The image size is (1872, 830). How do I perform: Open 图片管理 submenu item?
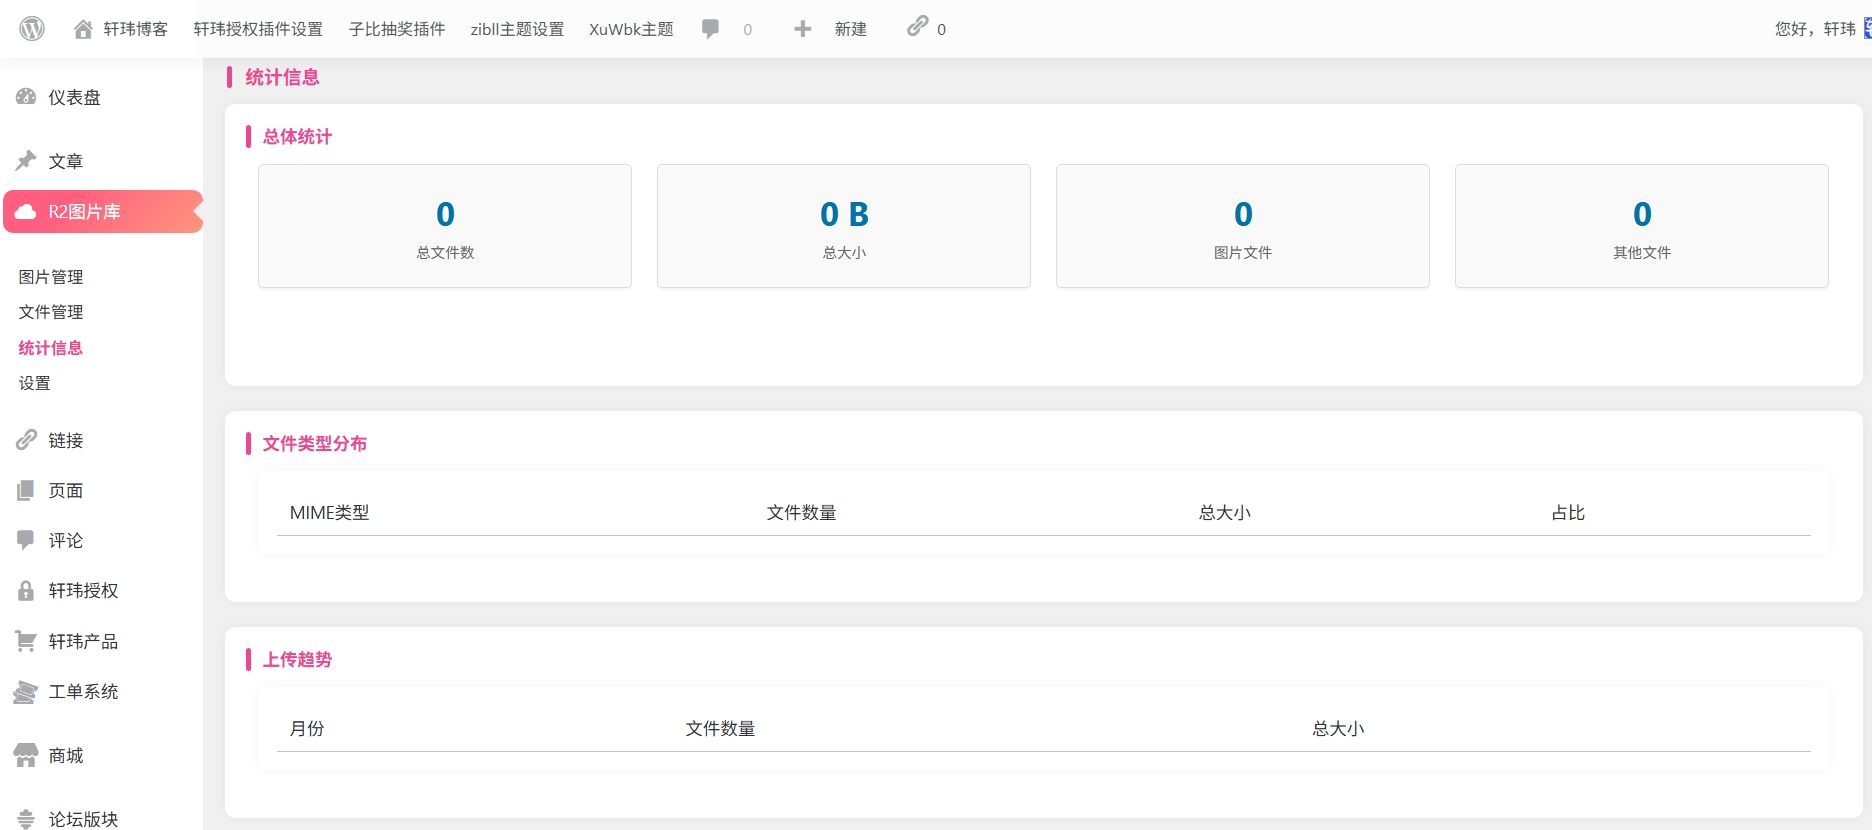[51, 277]
